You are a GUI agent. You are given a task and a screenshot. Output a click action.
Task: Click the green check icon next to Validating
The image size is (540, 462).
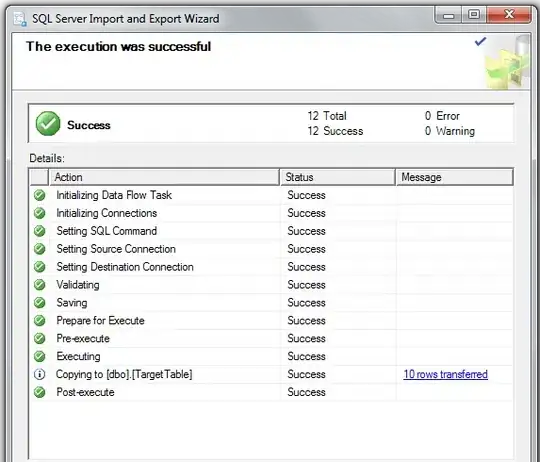coord(40,285)
